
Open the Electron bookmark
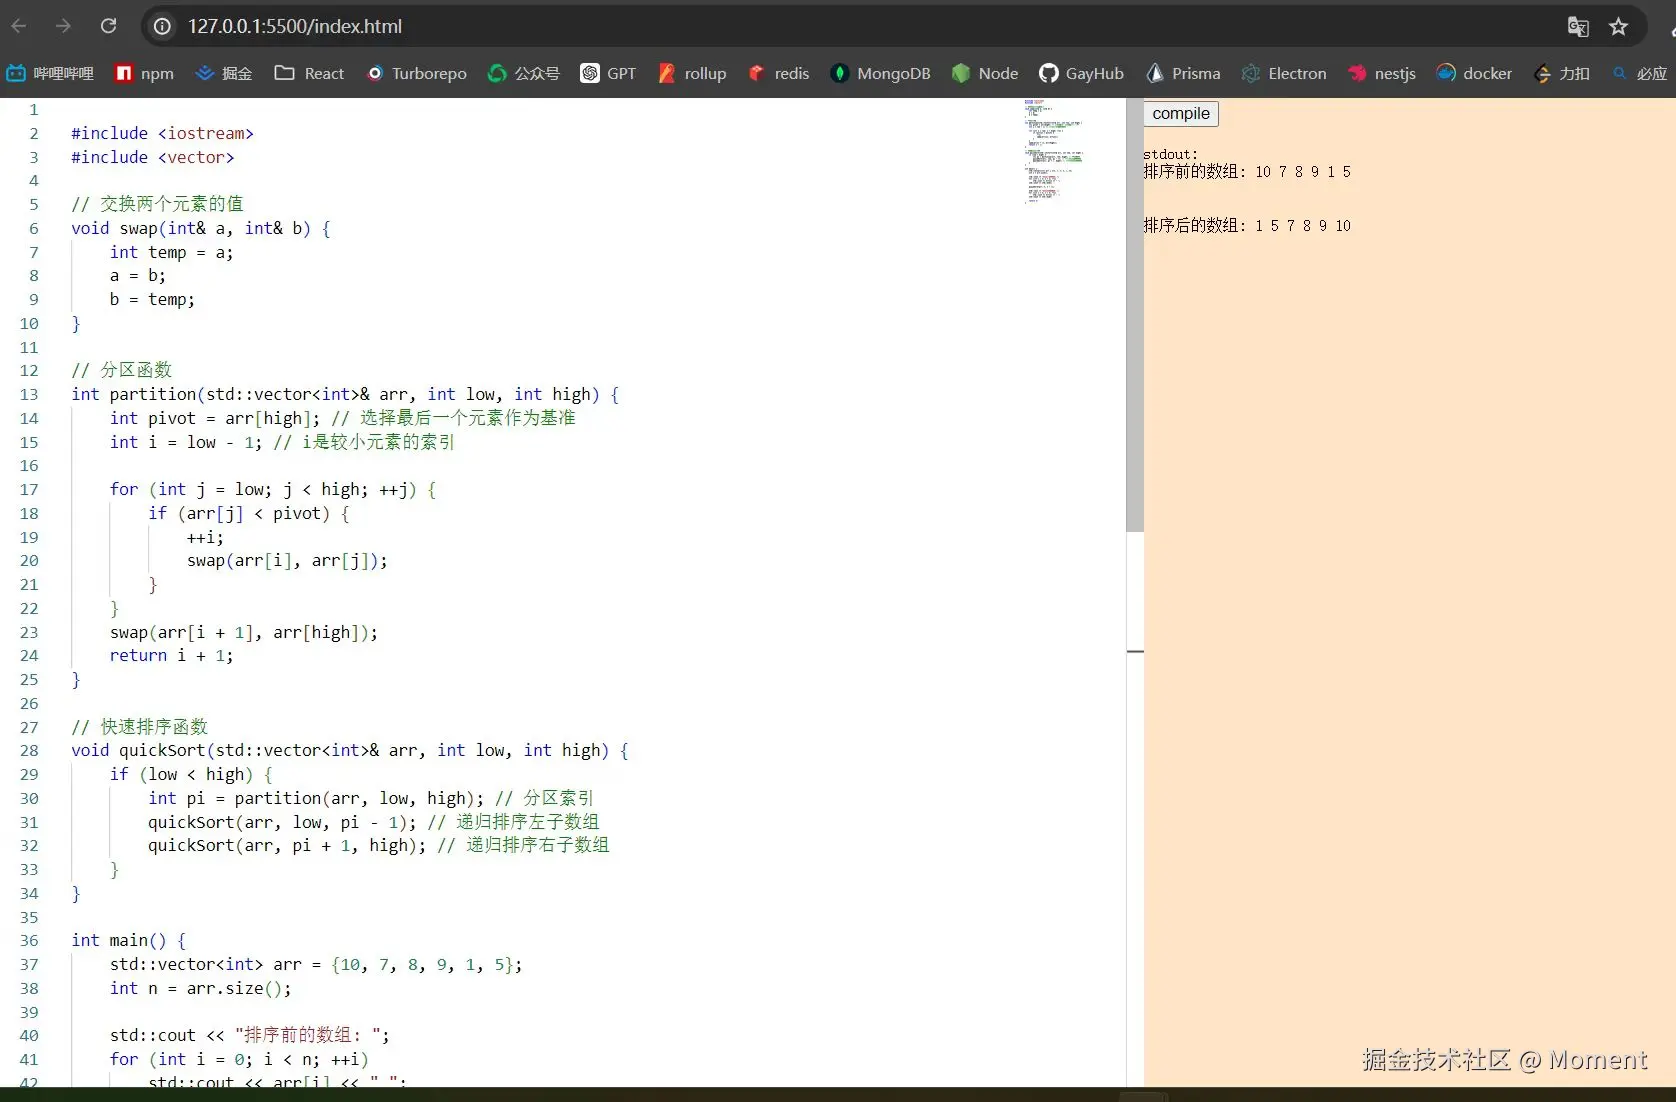(1285, 73)
